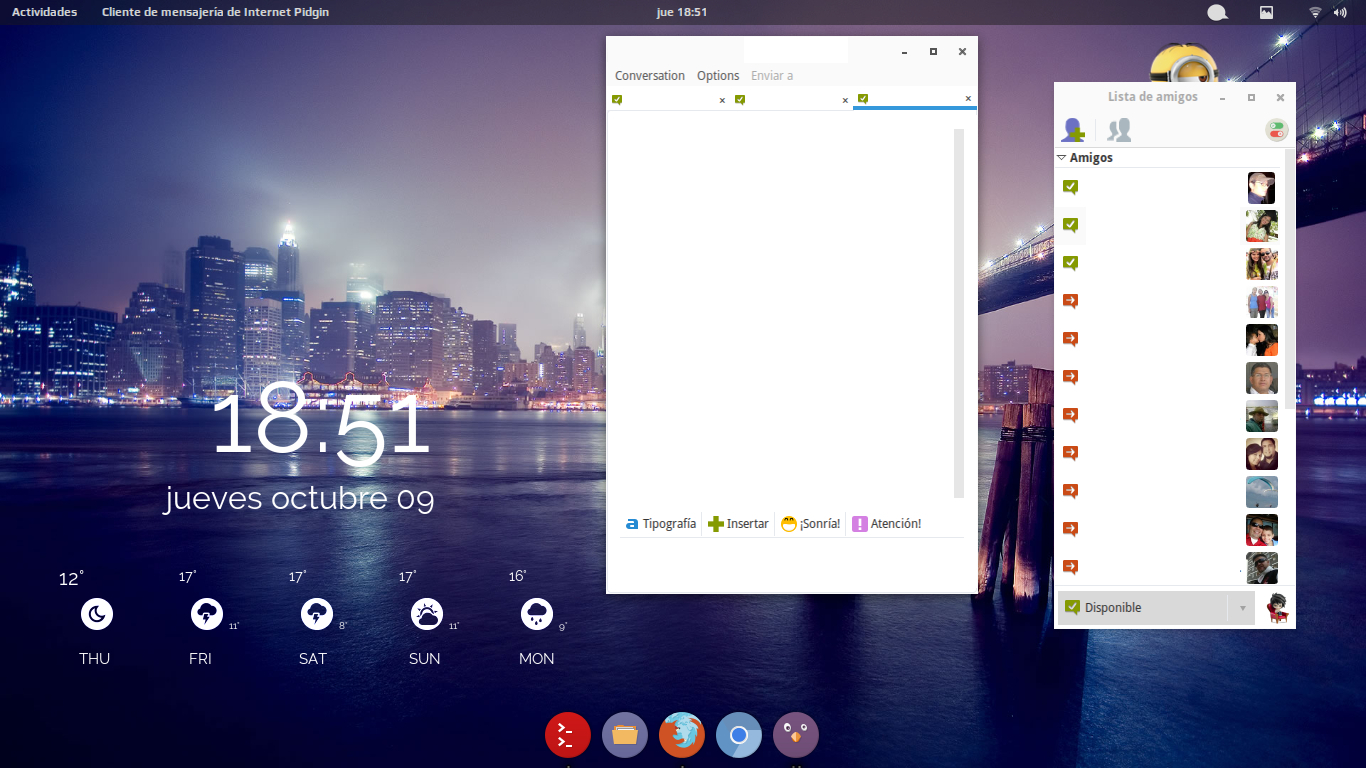Select the buddy with the kissing couple avatar

1262,340
